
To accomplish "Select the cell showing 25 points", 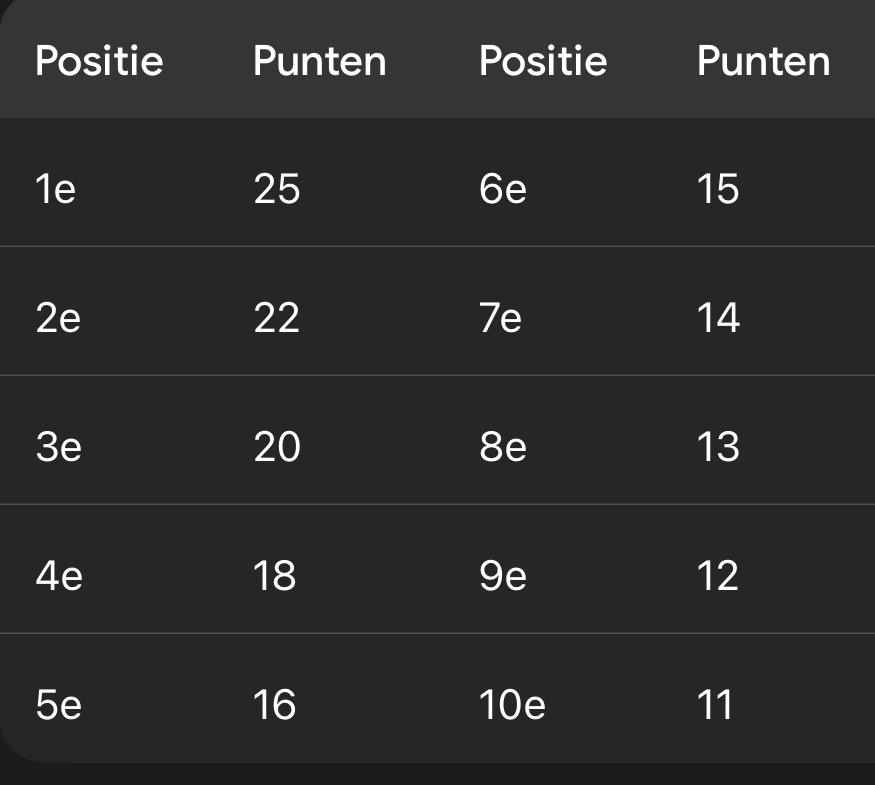I will [276, 189].
